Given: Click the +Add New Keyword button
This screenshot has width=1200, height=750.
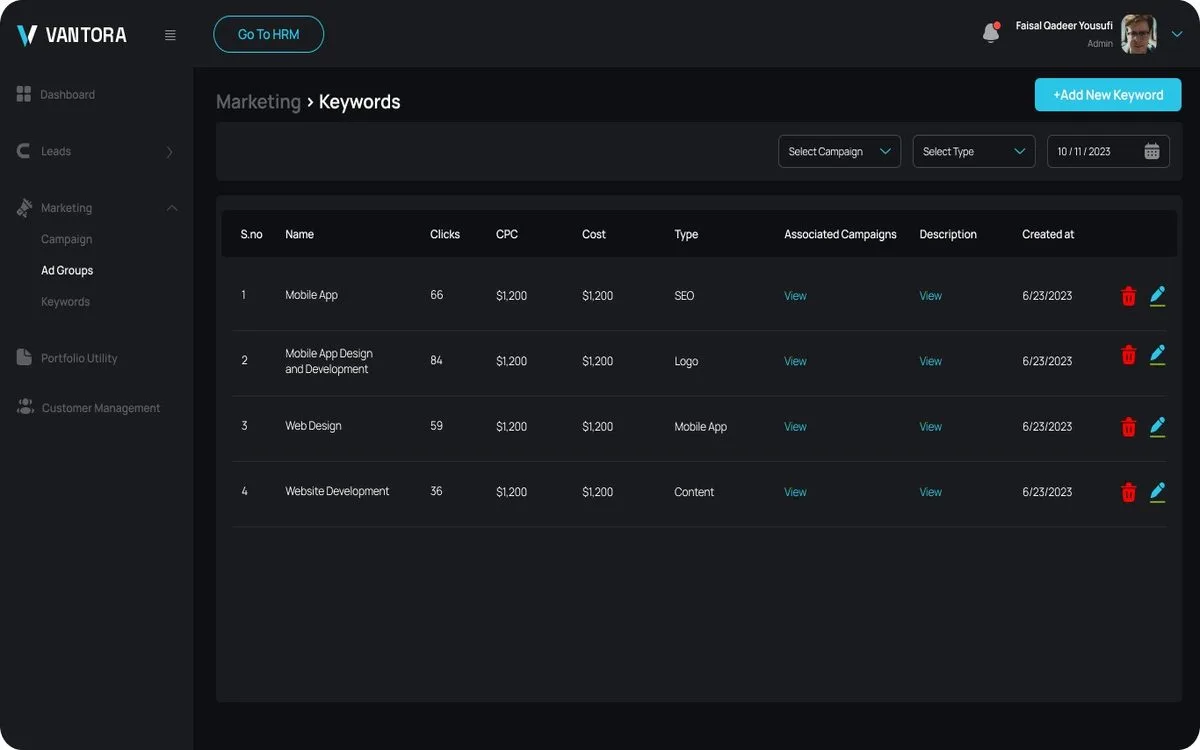Looking at the screenshot, I should [x=1108, y=95].
